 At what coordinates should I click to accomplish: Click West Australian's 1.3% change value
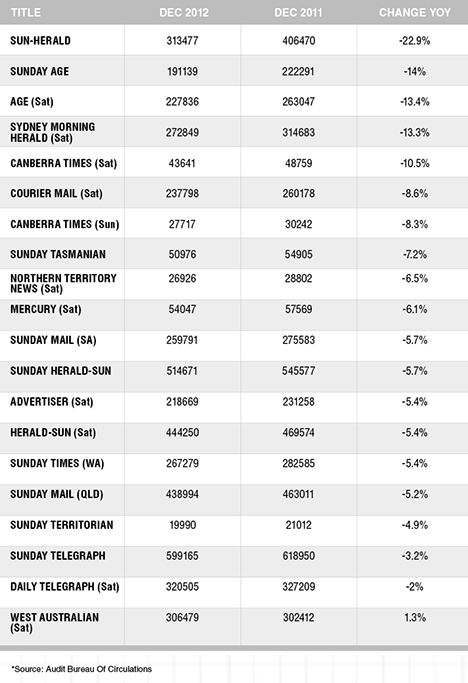click(414, 617)
